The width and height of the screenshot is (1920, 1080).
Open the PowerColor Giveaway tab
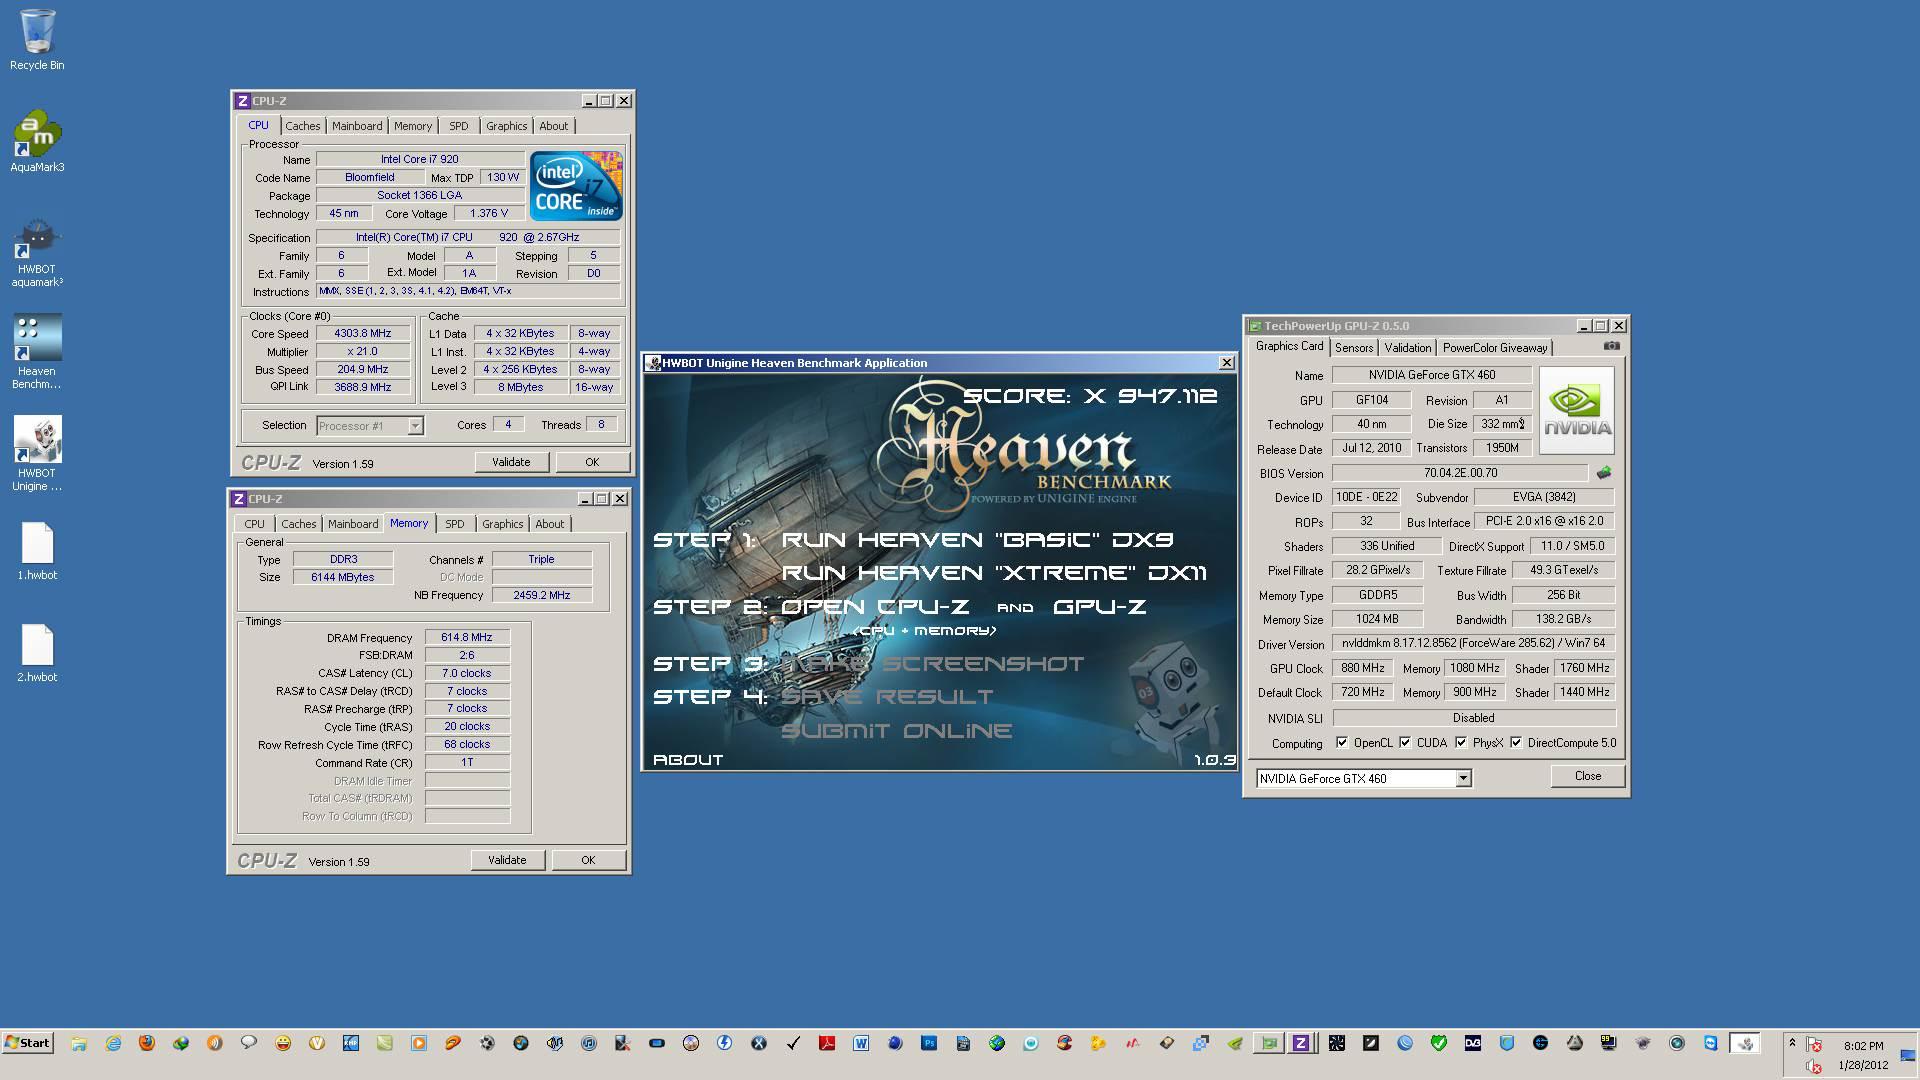[1494, 348]
